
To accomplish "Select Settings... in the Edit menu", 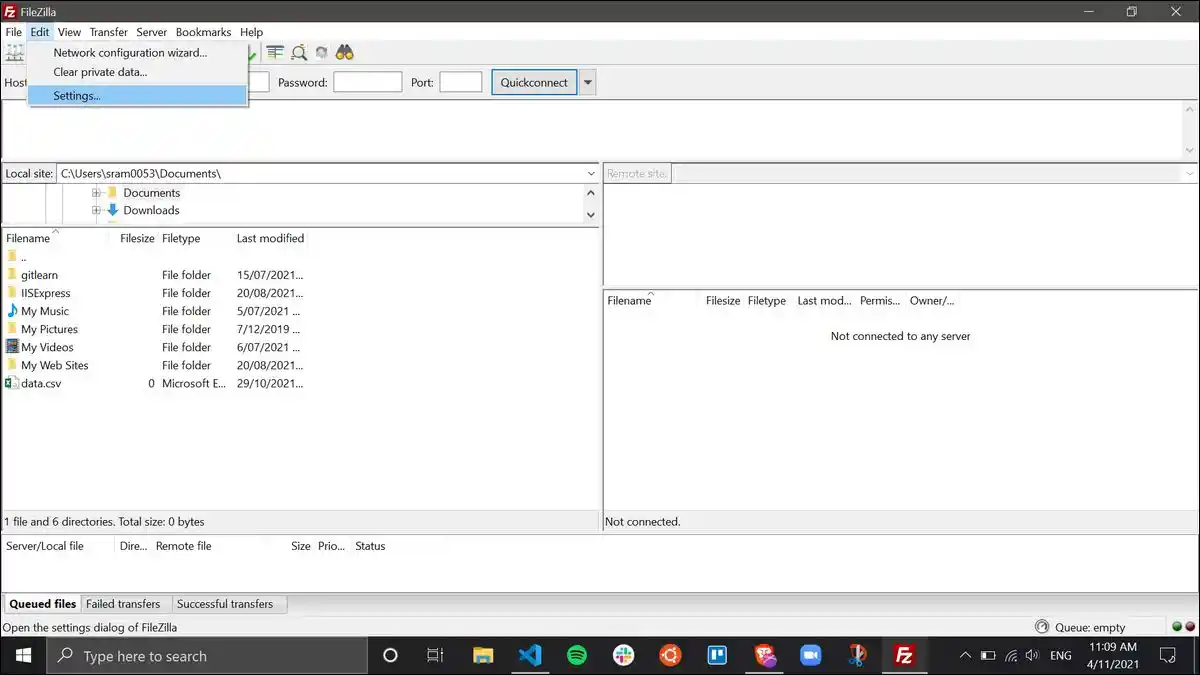I will (137, 95).
